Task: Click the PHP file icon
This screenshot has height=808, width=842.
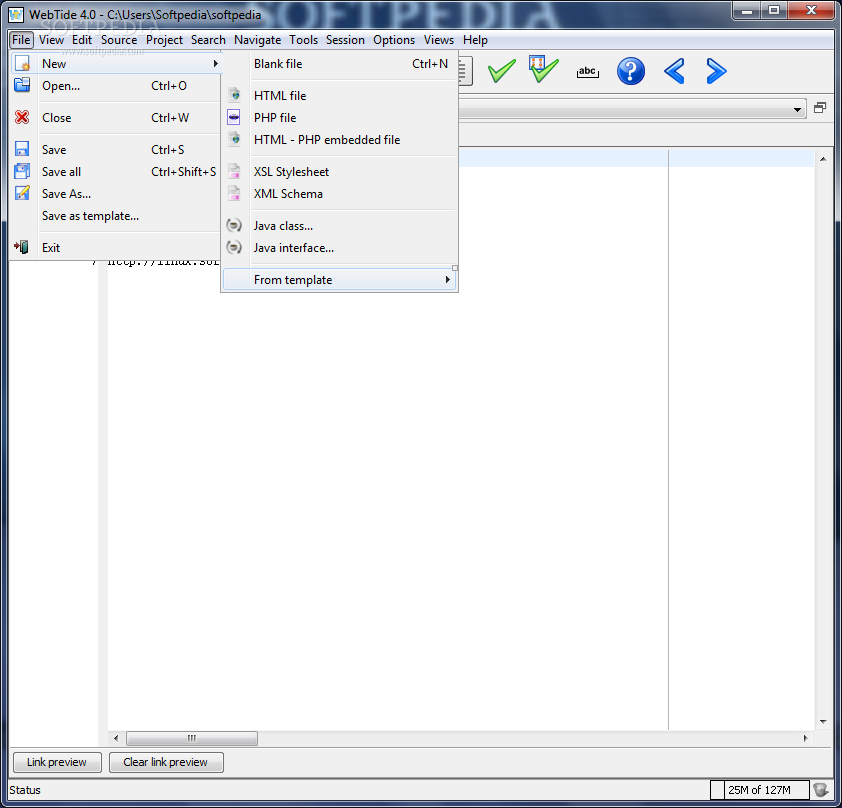Action: click(x=234, y=117)
